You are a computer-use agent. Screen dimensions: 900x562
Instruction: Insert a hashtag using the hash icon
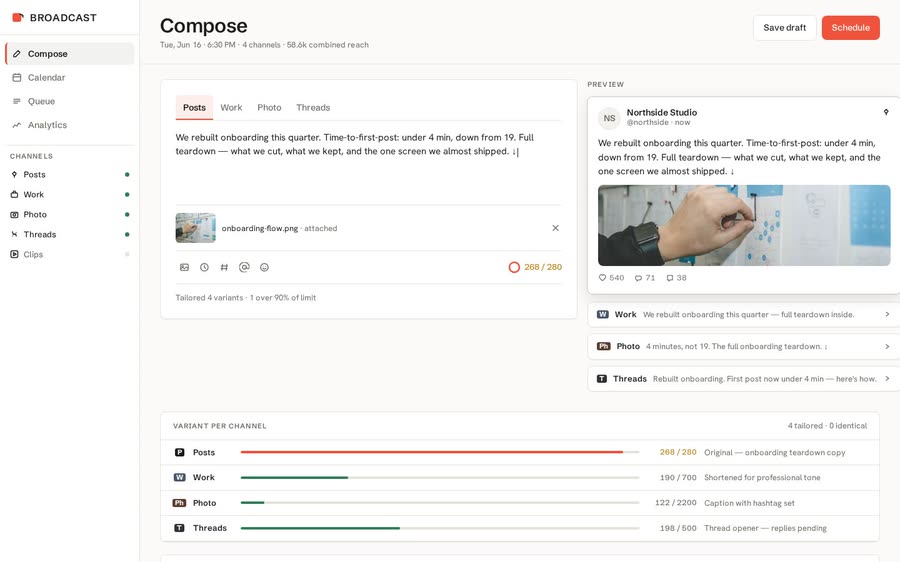(224, 267)
